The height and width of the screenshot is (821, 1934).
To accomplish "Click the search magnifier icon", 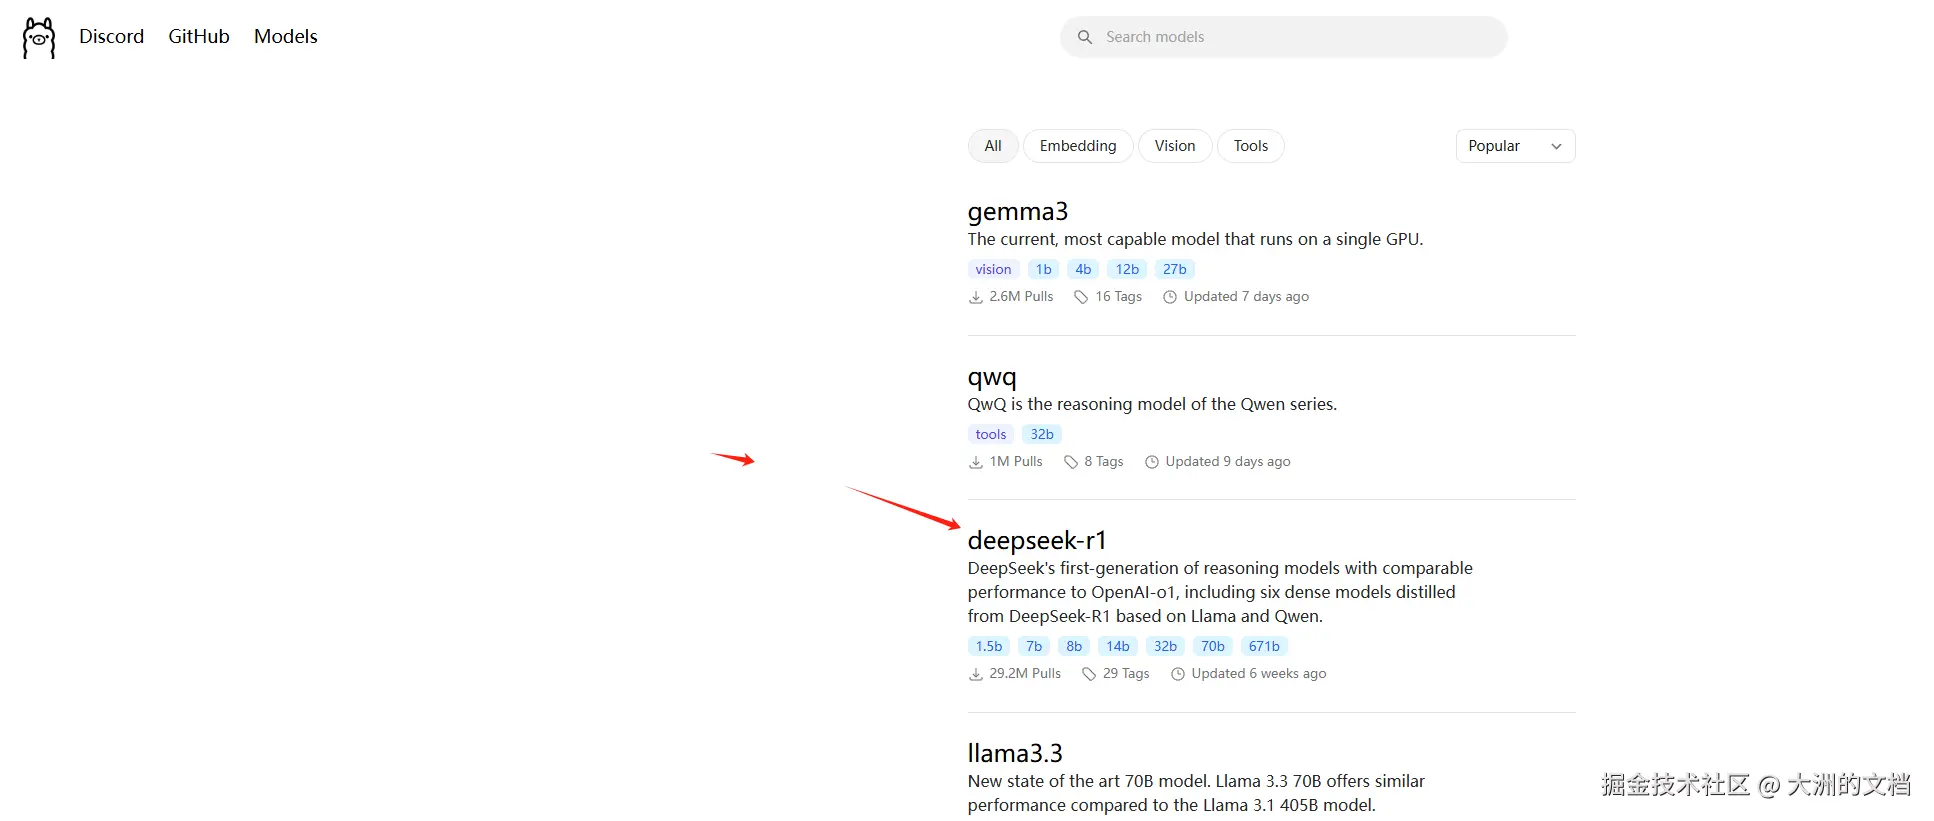I will (1084, 37).
